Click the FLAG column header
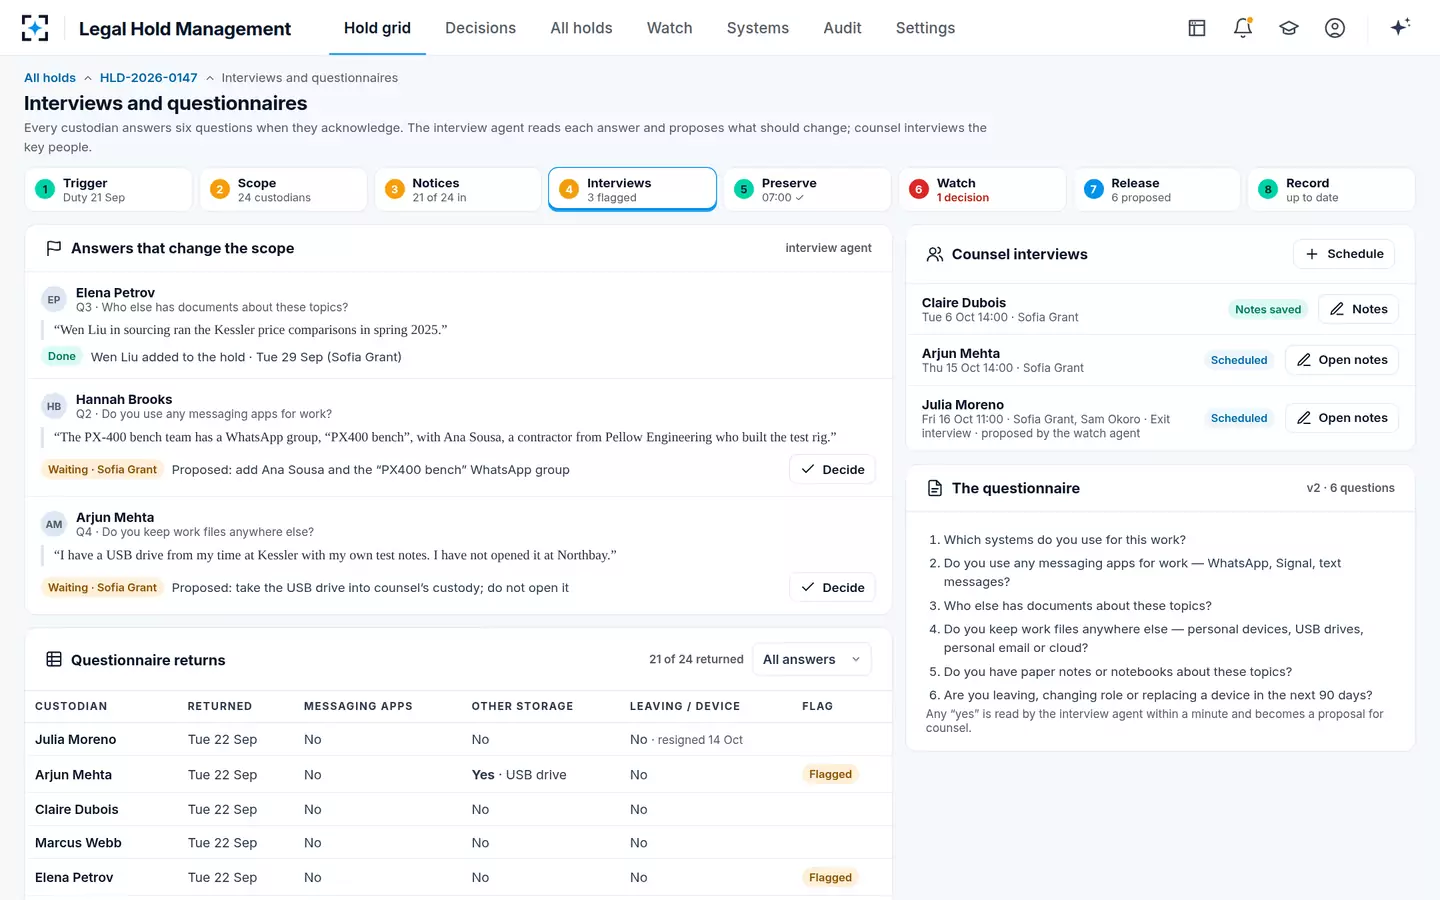1440x900 pixels. coord(817,706)
